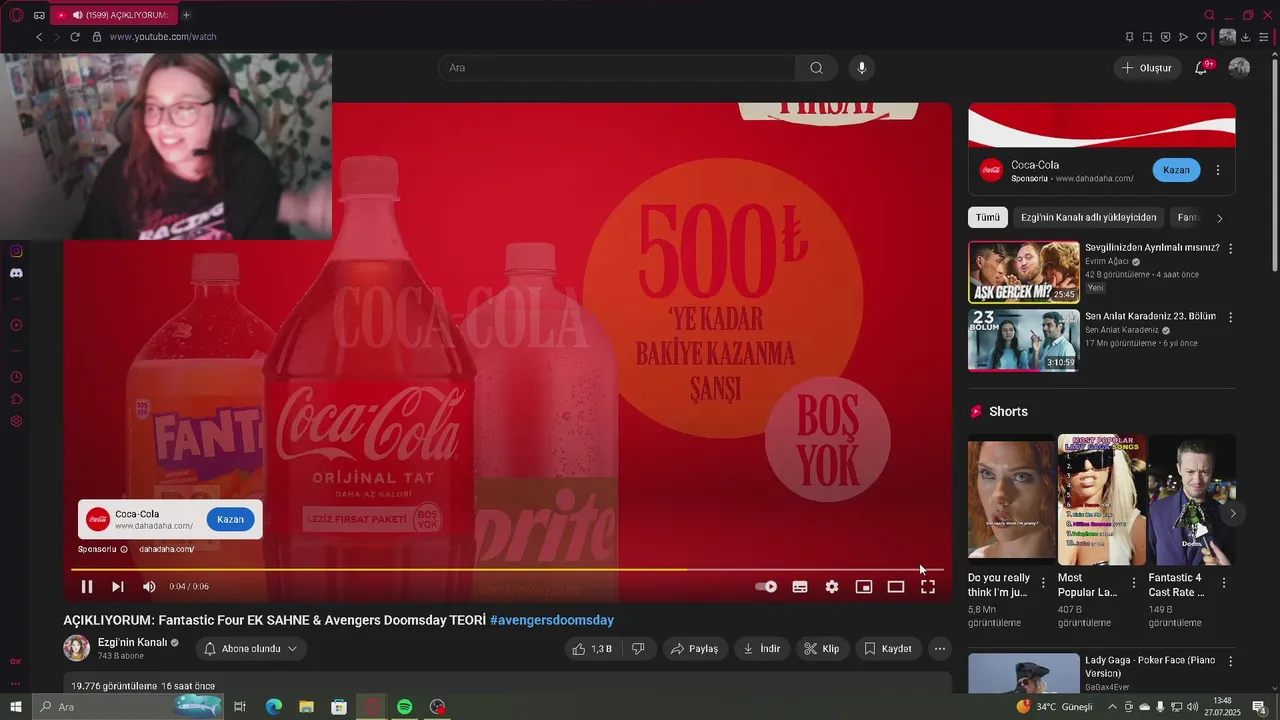Click the YouTube search magnifier button
Image resolution: width=1280 pixels, height=720 pixels.
click(817, 68)
